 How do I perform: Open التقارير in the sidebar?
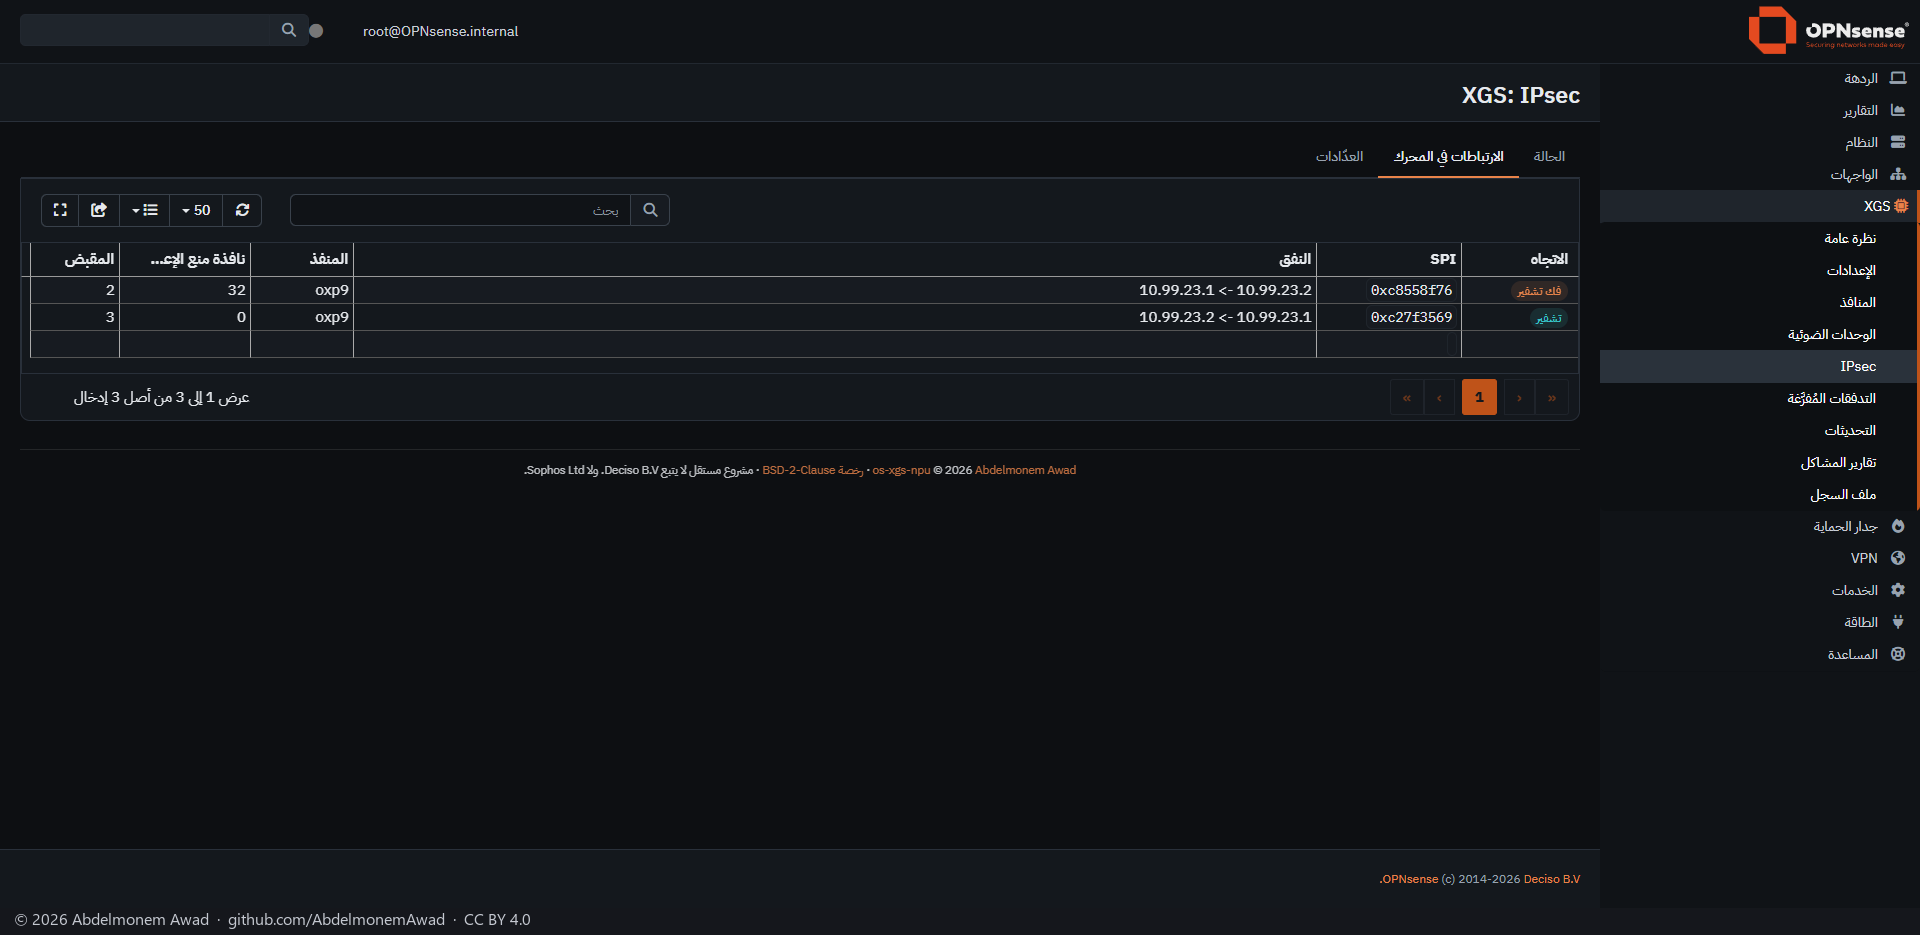(x=1760, y=110)
